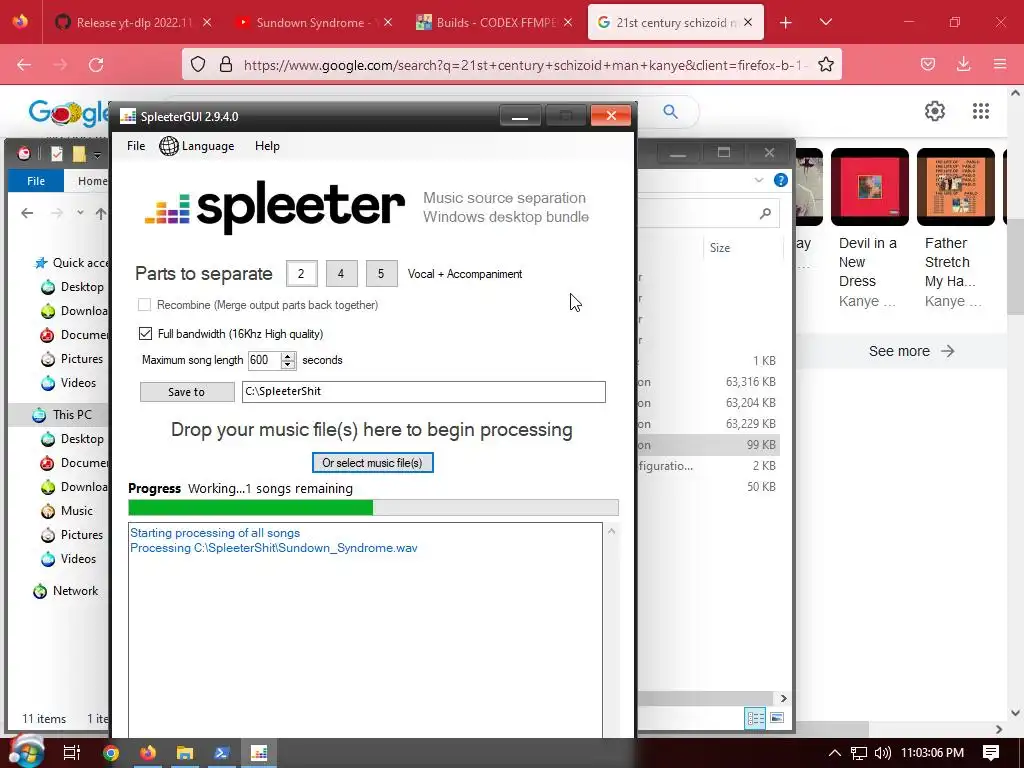Open File Explorer help icon

pyautogui.click(x=780, y=180)
